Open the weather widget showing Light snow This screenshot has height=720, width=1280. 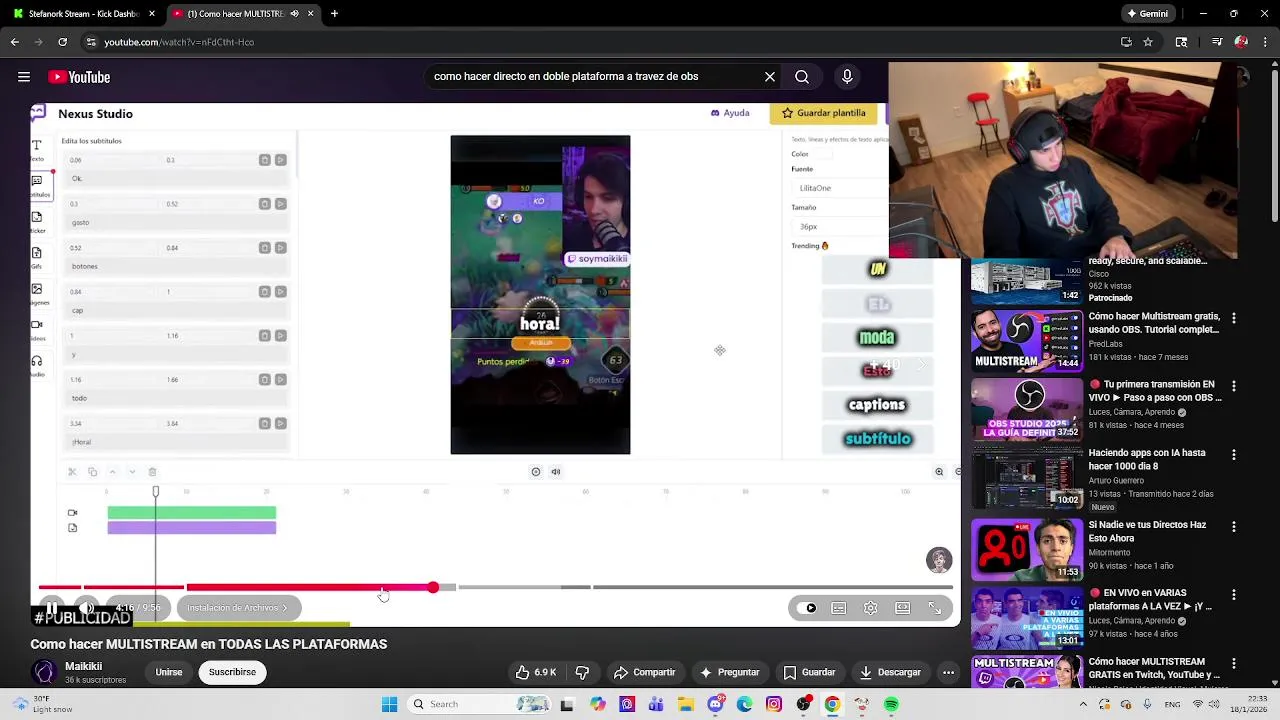coord(40,704)
